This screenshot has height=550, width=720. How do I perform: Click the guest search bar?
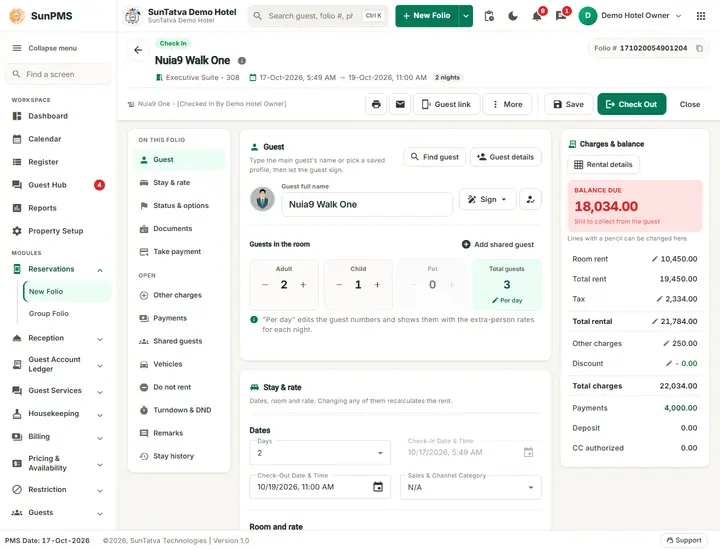pyautogui.click(x=318, y=16)
